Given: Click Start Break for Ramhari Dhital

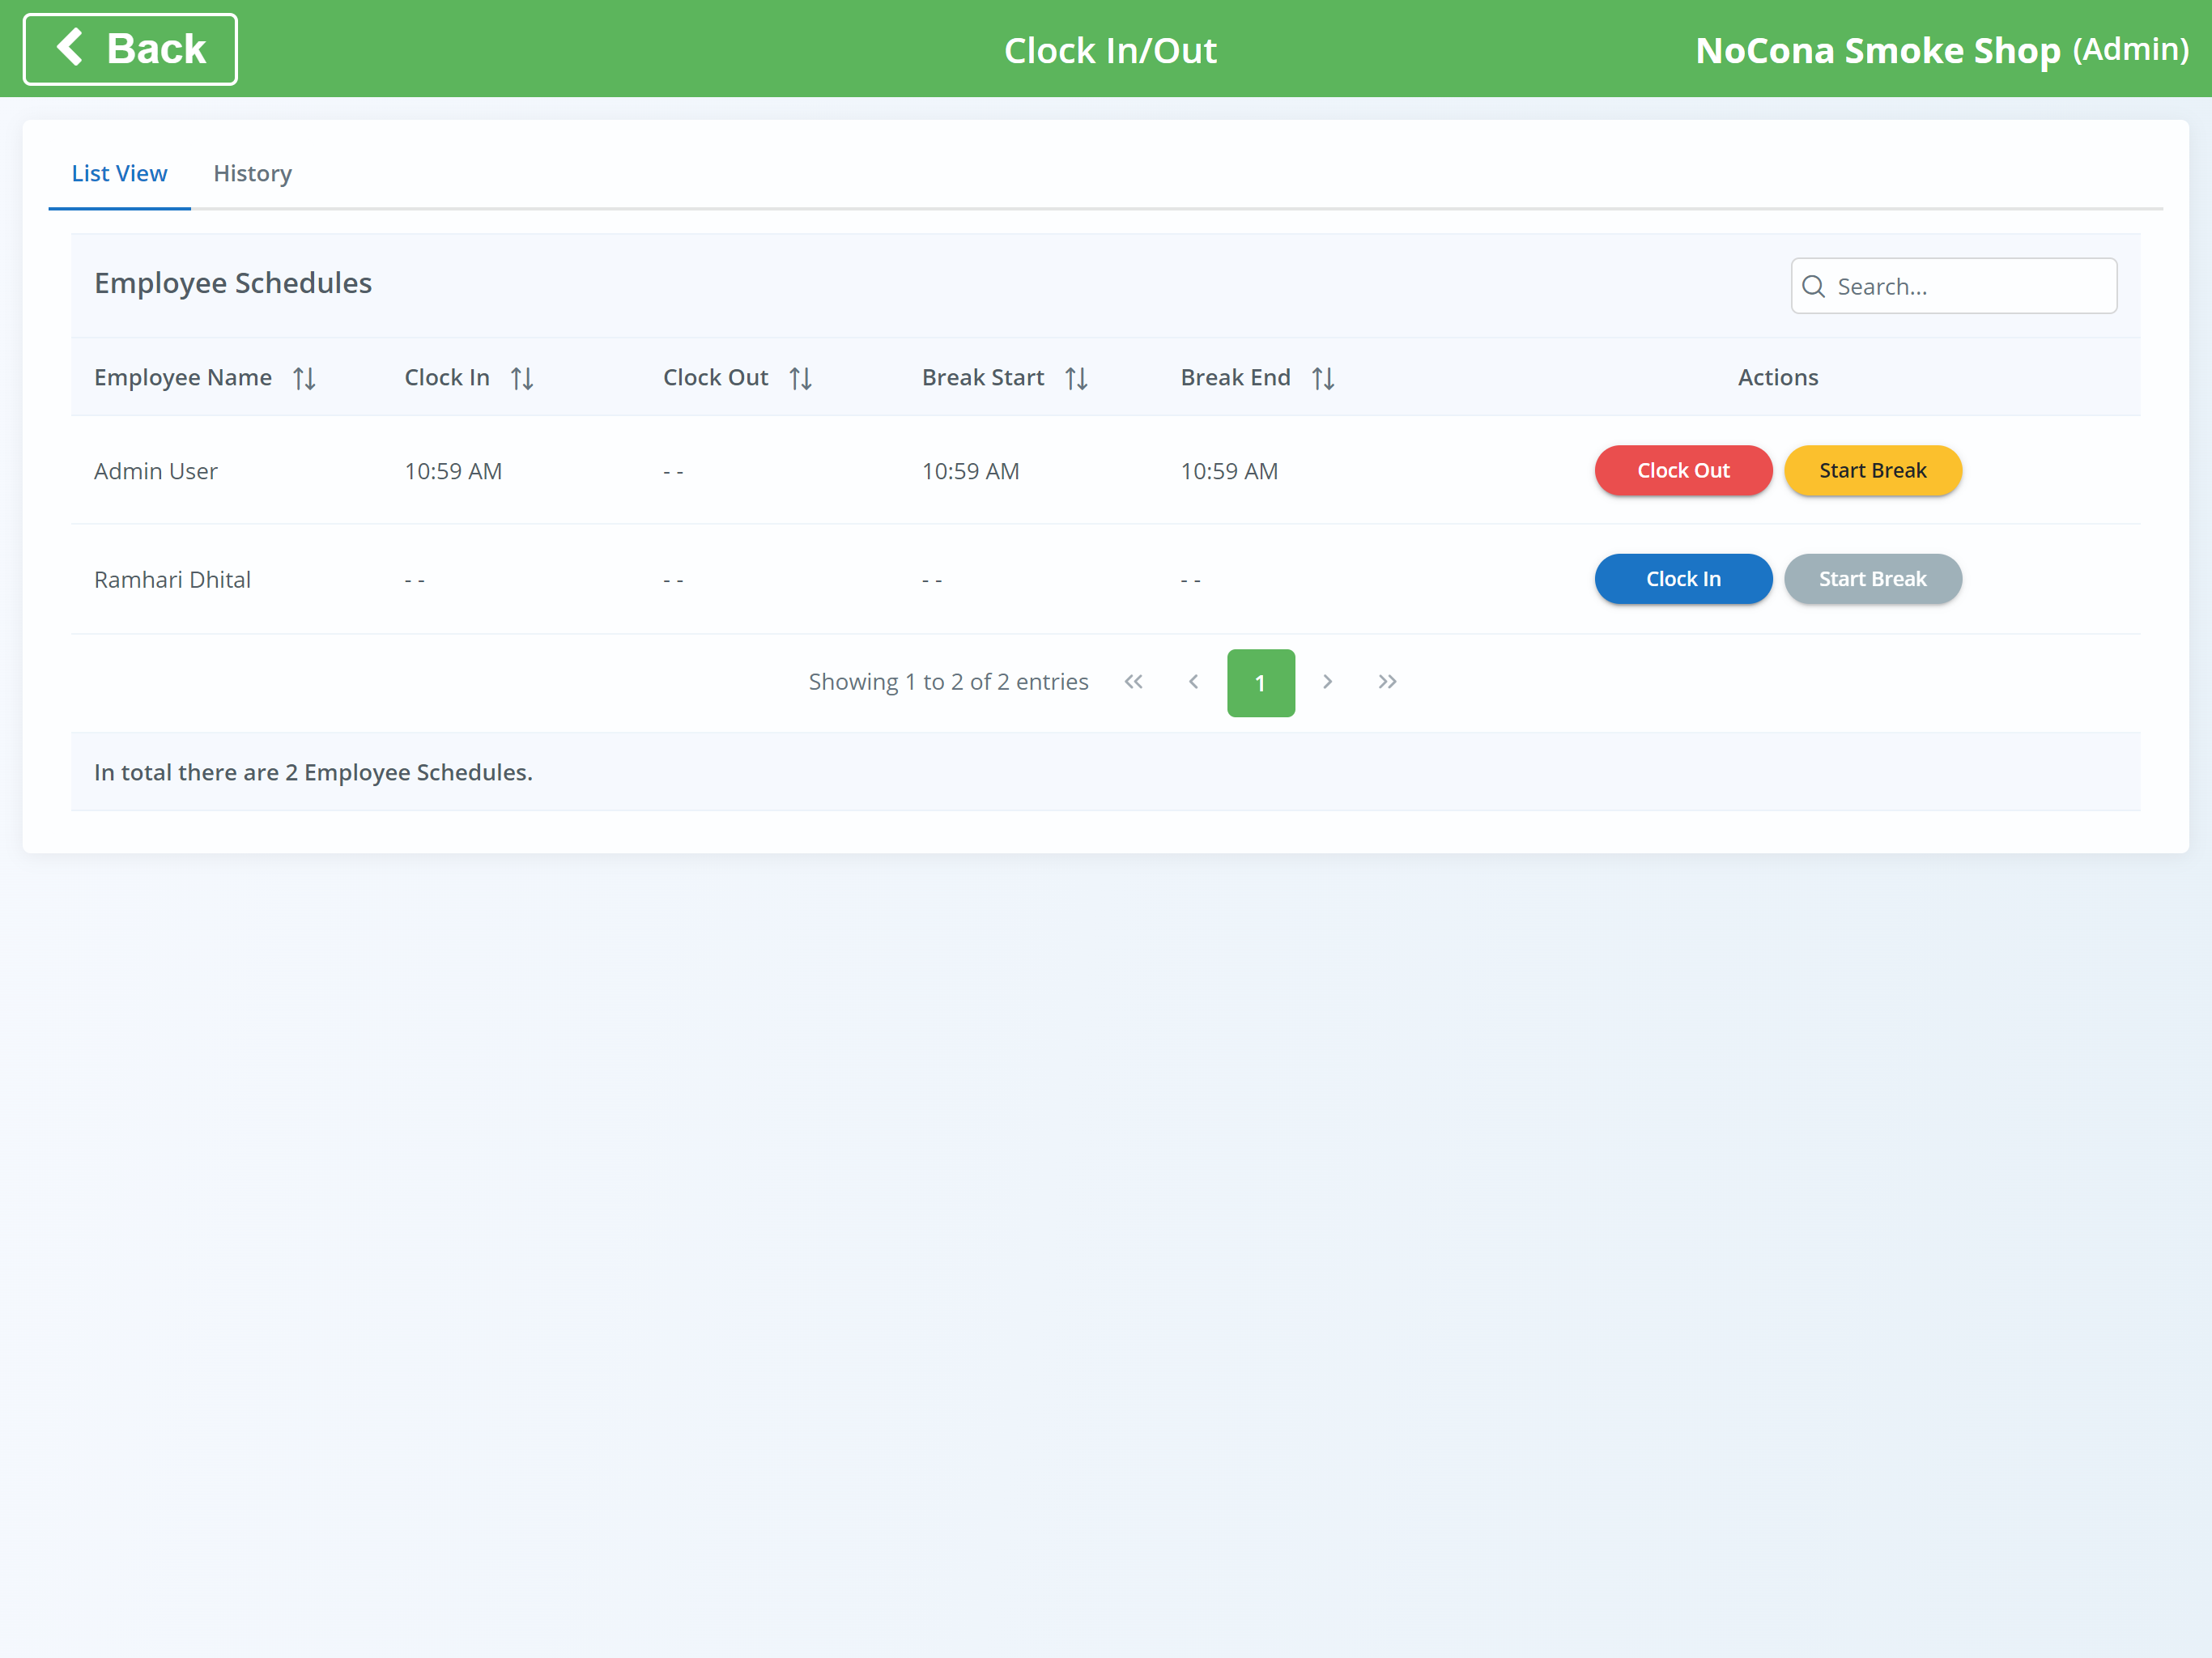Looking at the screenshot, I should click(1872, 579).
